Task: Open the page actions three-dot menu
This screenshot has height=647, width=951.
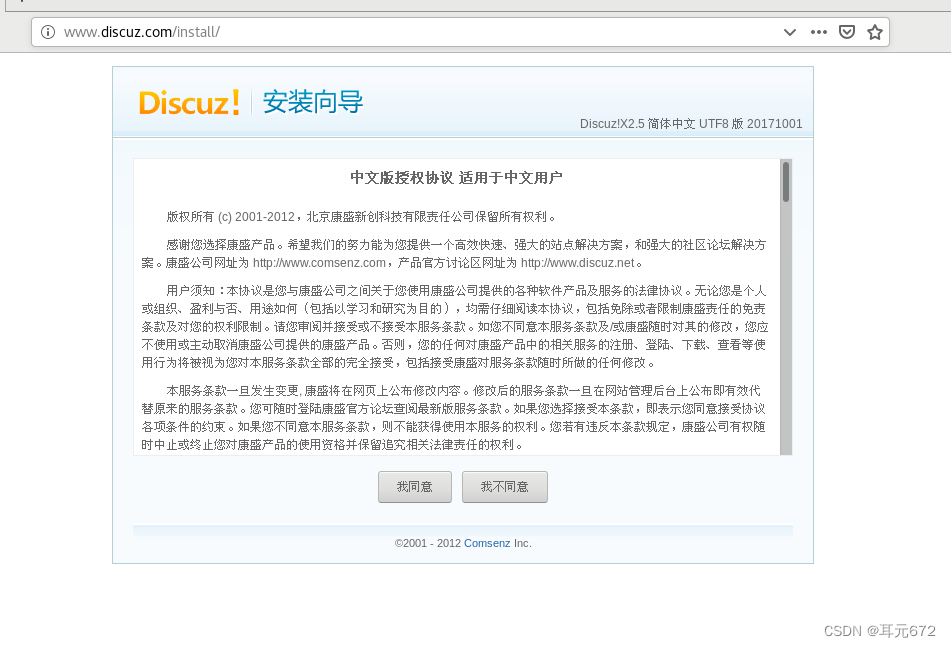Action: [818, 32]
